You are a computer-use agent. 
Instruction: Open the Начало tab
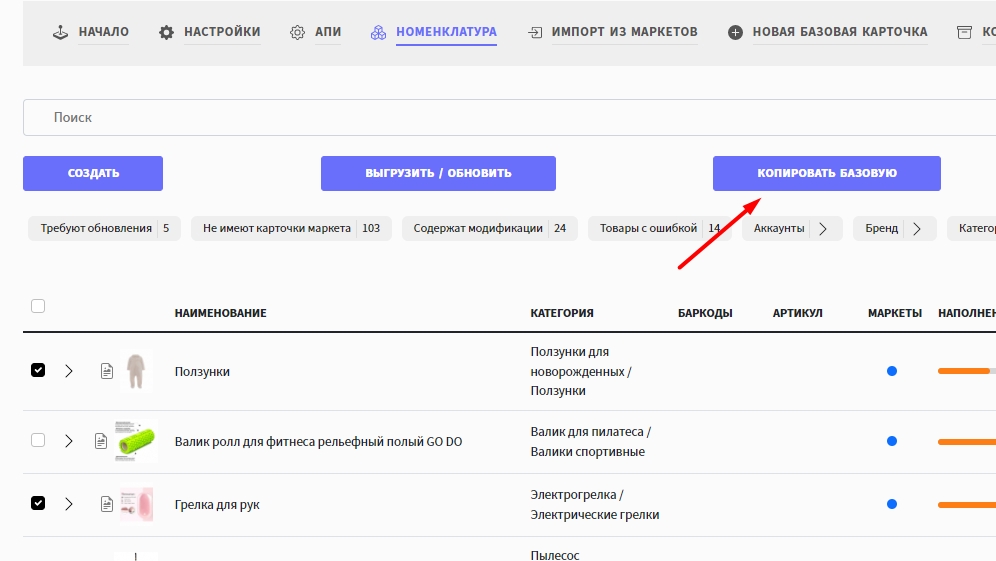coord(90,32)
